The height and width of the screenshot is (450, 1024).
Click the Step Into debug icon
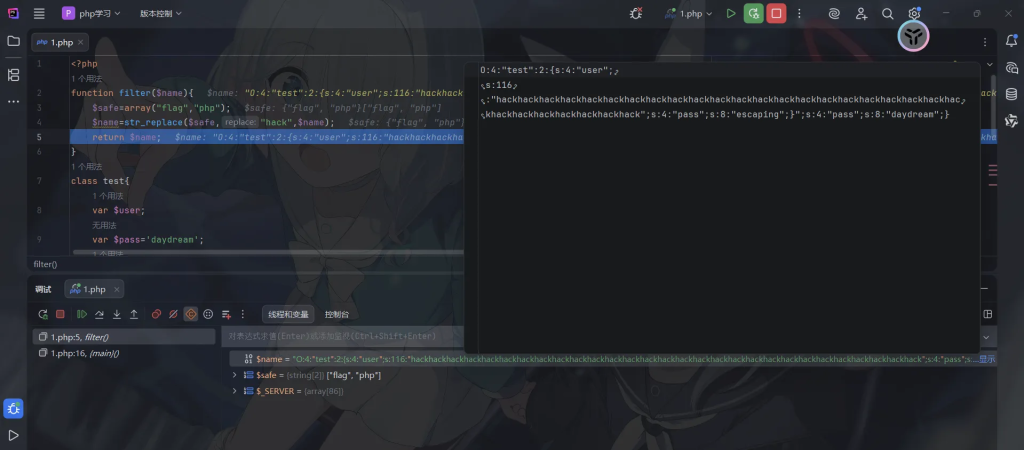116,314
